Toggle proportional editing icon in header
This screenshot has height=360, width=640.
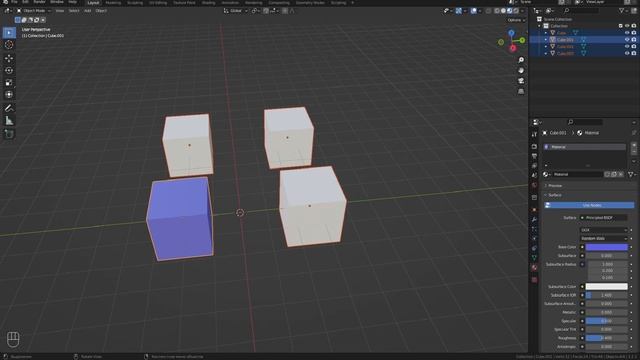[x=285, y=11]
